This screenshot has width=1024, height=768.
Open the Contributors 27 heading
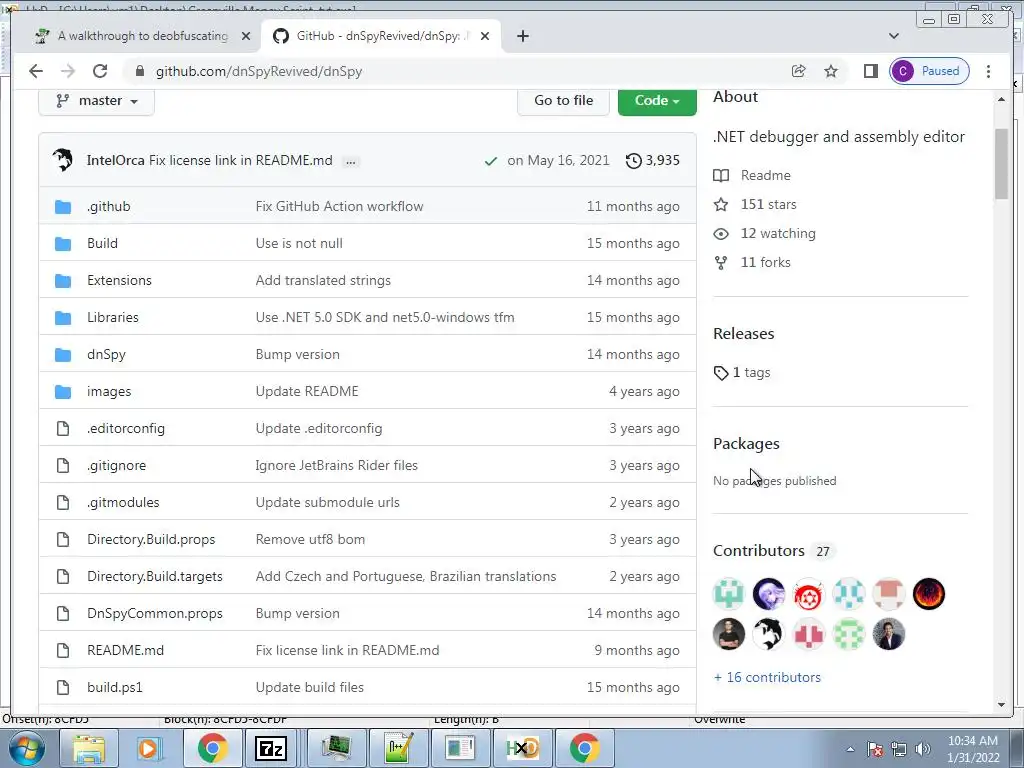(x=774, y=551)
